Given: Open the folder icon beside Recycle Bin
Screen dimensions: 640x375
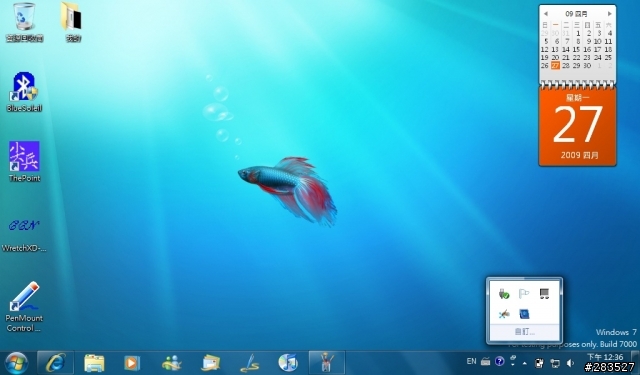Looking at the screenshot, I should (72, 22).
